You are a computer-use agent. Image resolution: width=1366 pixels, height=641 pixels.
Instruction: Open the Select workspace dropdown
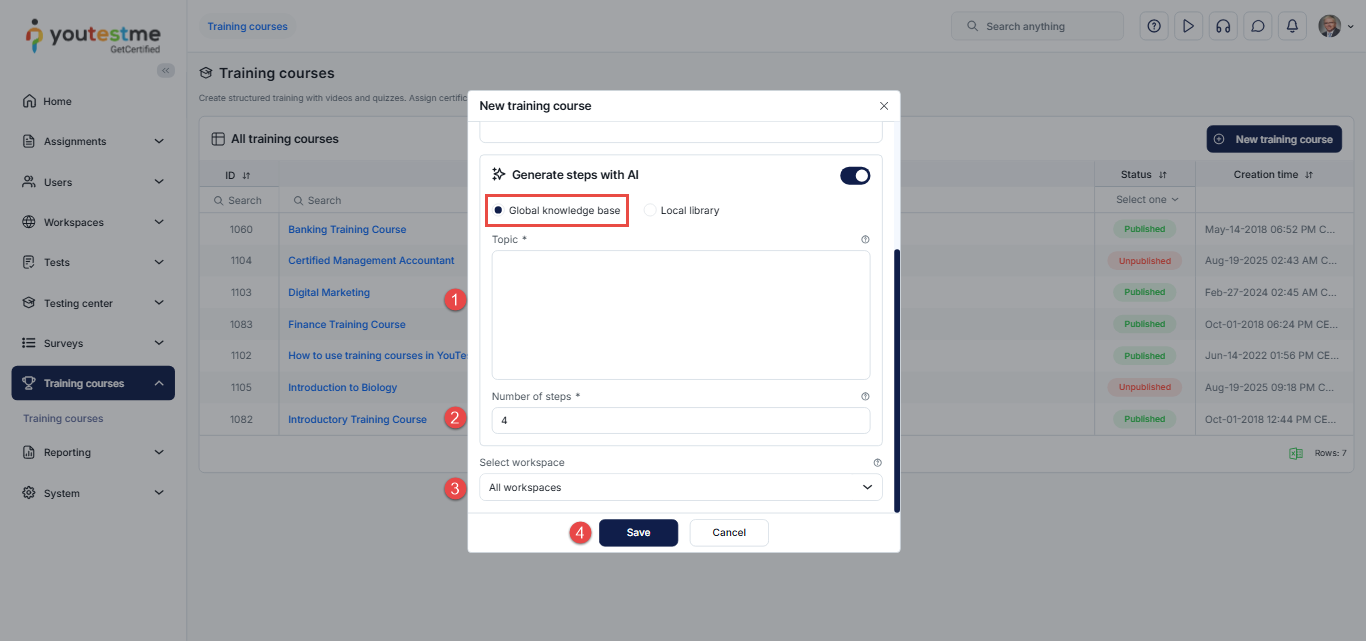tap(680, 487)
